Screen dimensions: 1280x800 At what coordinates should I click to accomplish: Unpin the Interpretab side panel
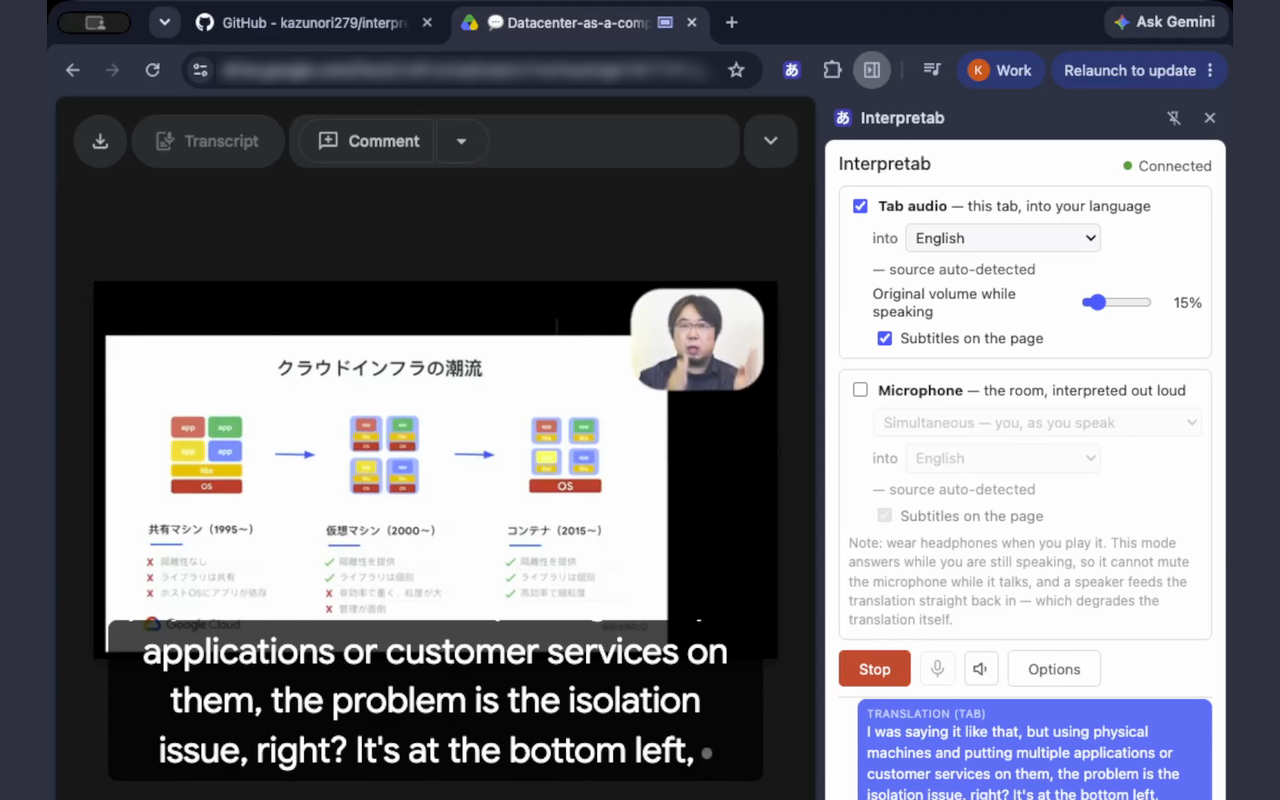tap(1174, 118)
